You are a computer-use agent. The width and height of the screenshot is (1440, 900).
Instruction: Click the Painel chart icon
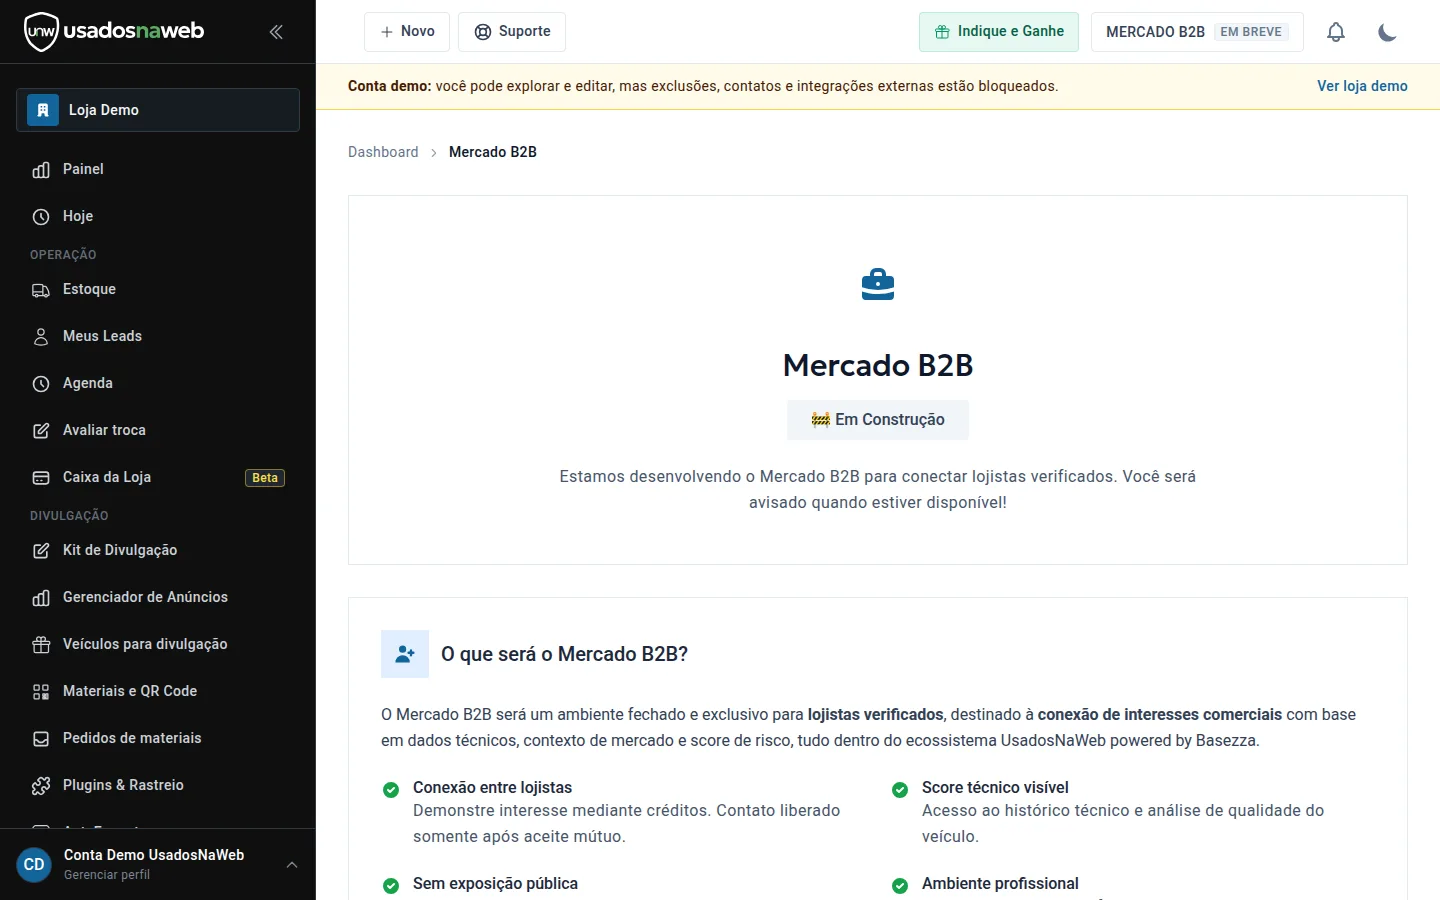coord(41,170)
